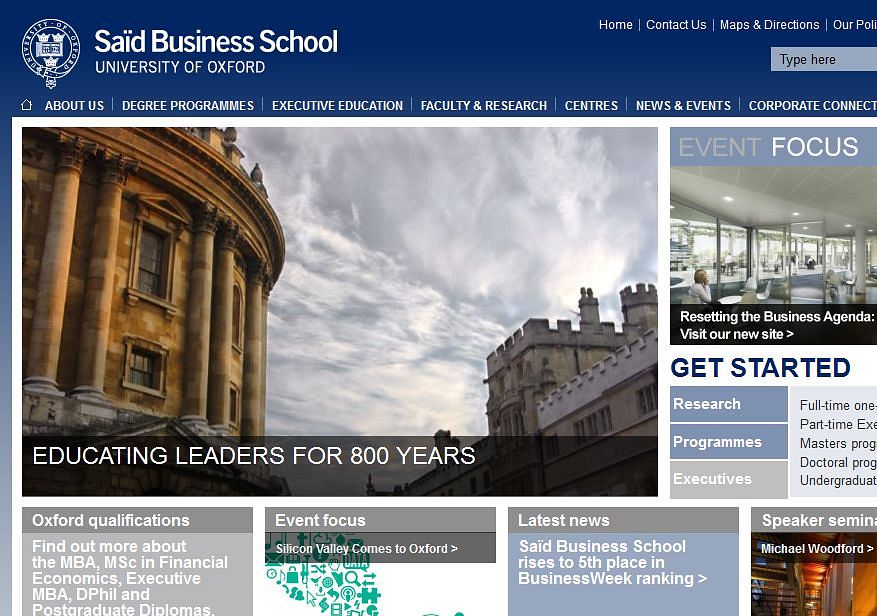
Task: Click the Saïd Business School title logo
Action: [x=216, y=42]
